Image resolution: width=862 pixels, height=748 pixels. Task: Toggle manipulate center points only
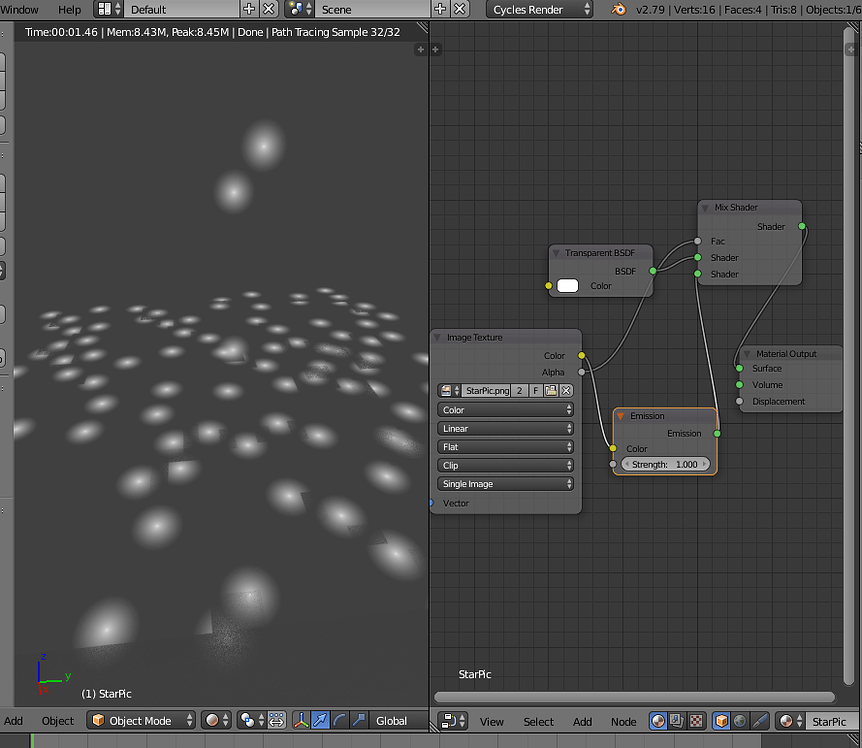pos(277,721)
